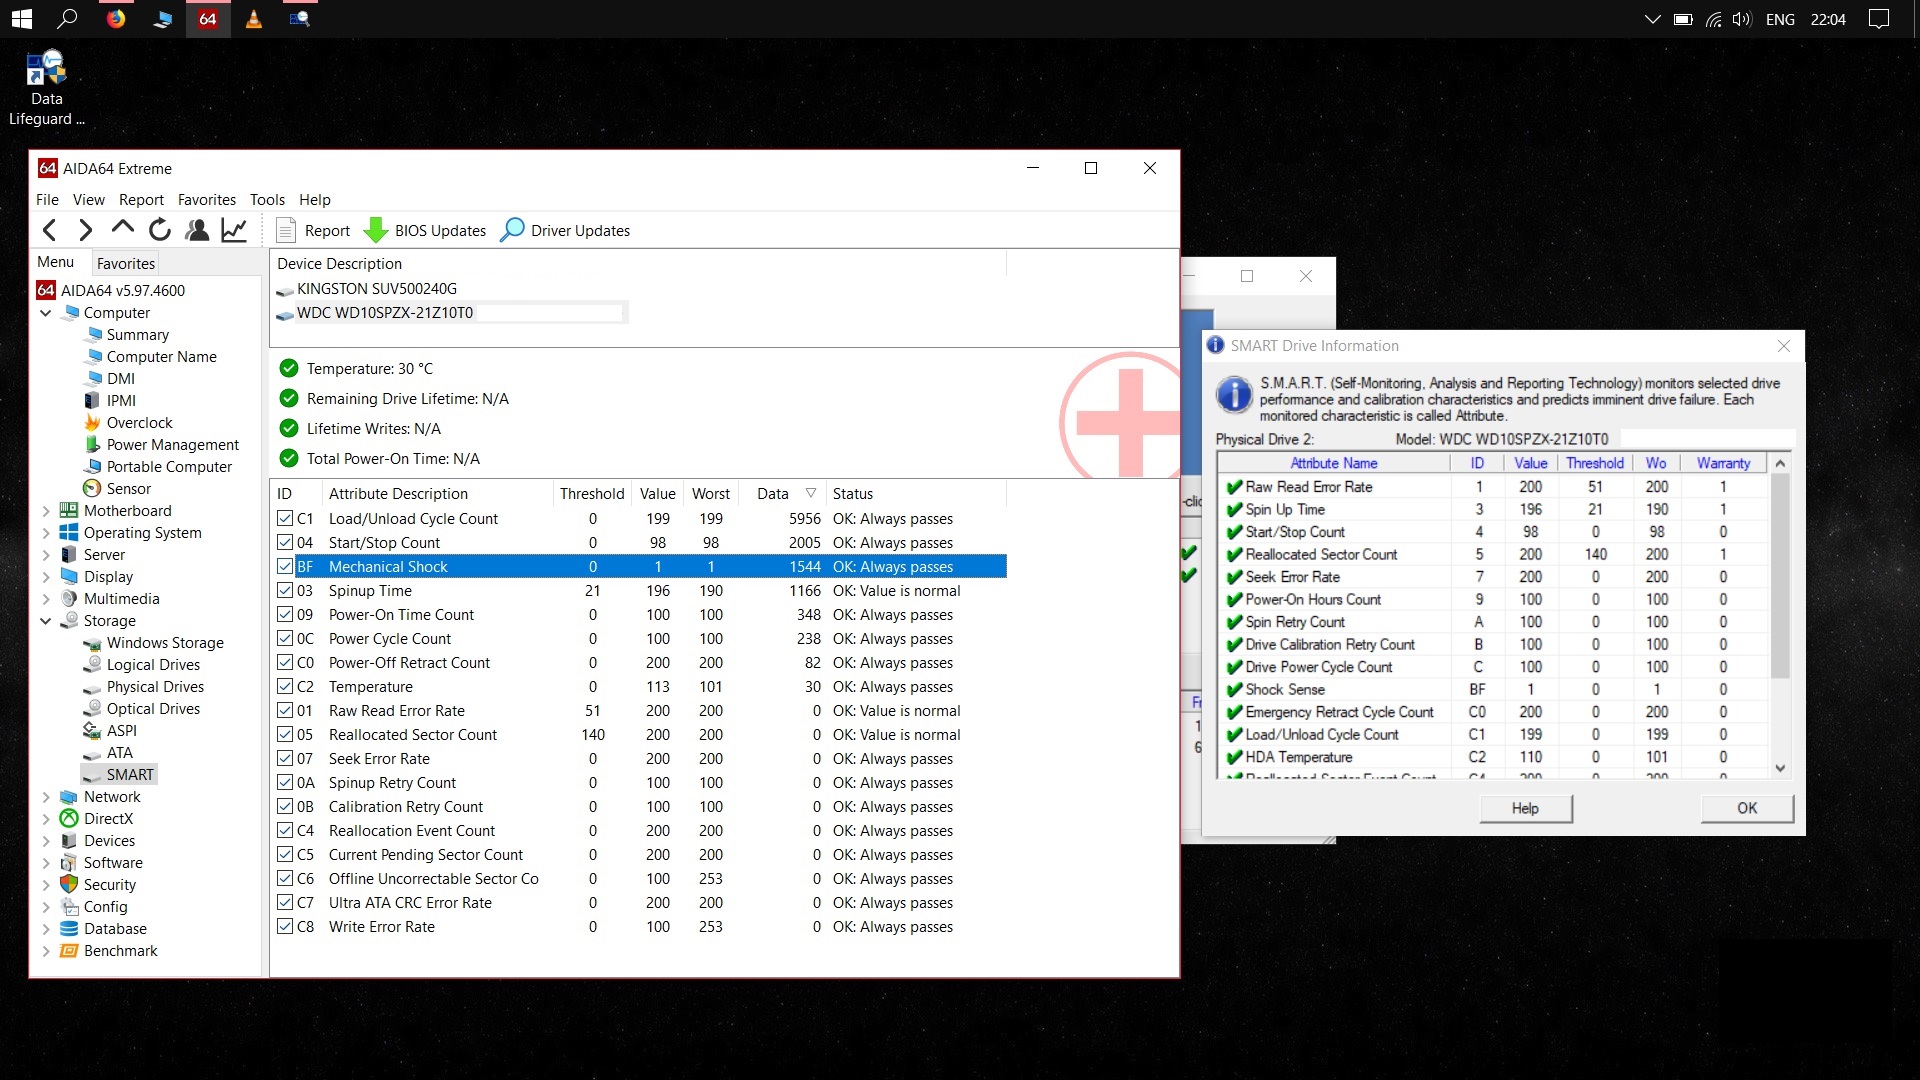Screen dimensions: 1920x1080
Task: Show hidden tray icons chevron
Action: pos(1652,19)
